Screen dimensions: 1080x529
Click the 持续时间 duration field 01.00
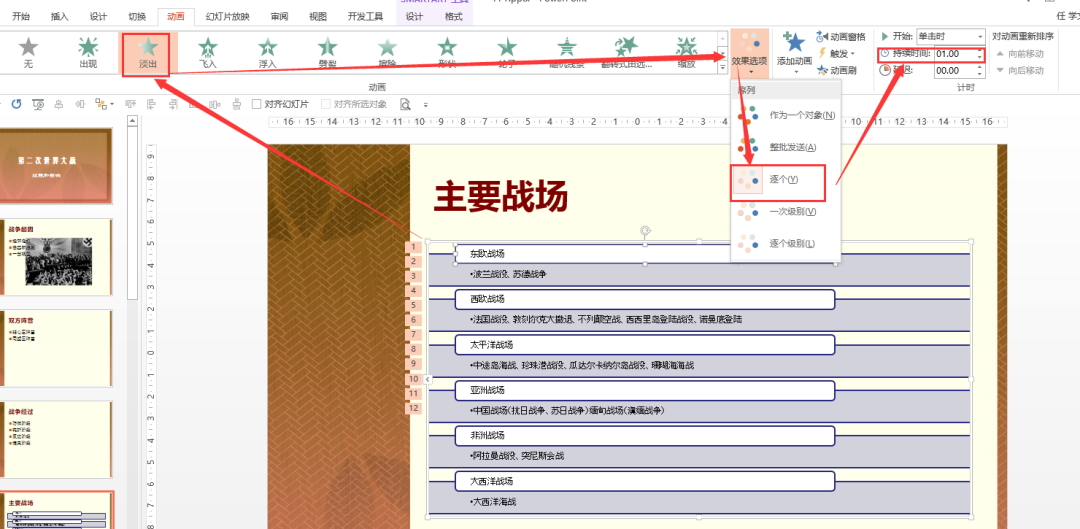point(953,54)
